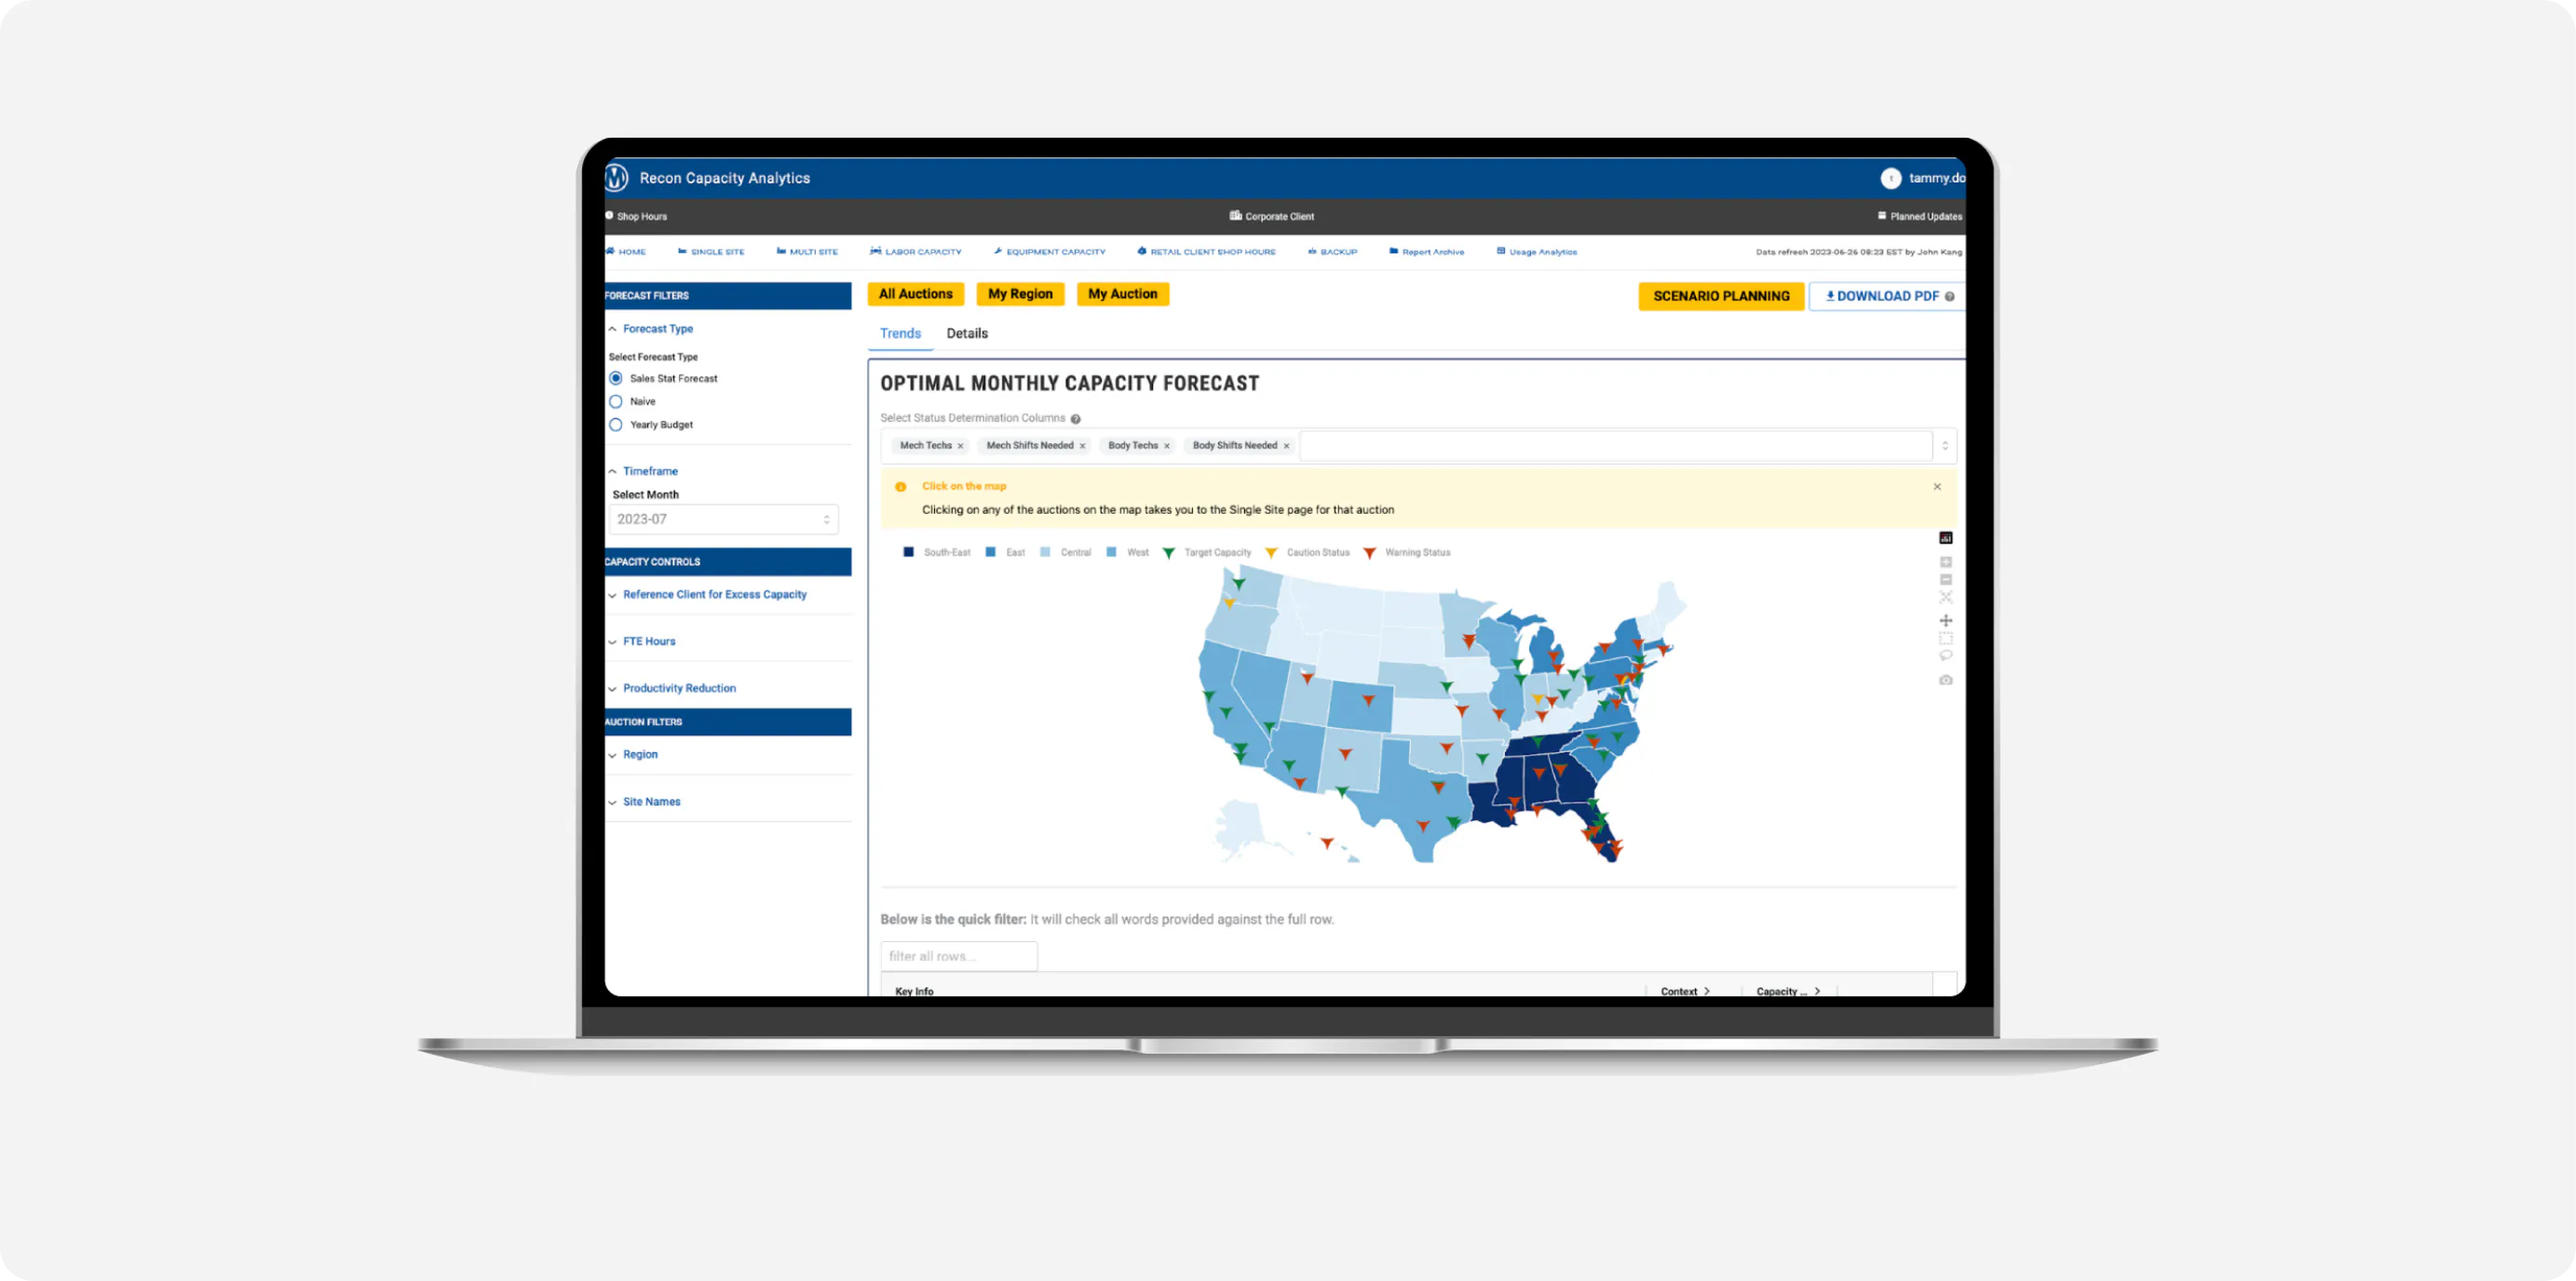This screenshot has width=2576, height=1281.
Task: Collapse the Timeframe section
Action: tap(643, 471)
